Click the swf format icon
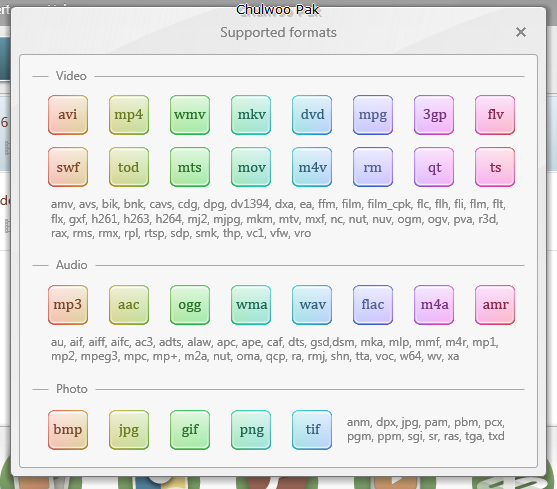The width and height of the screenshot is (557, 489). [68, 167]
